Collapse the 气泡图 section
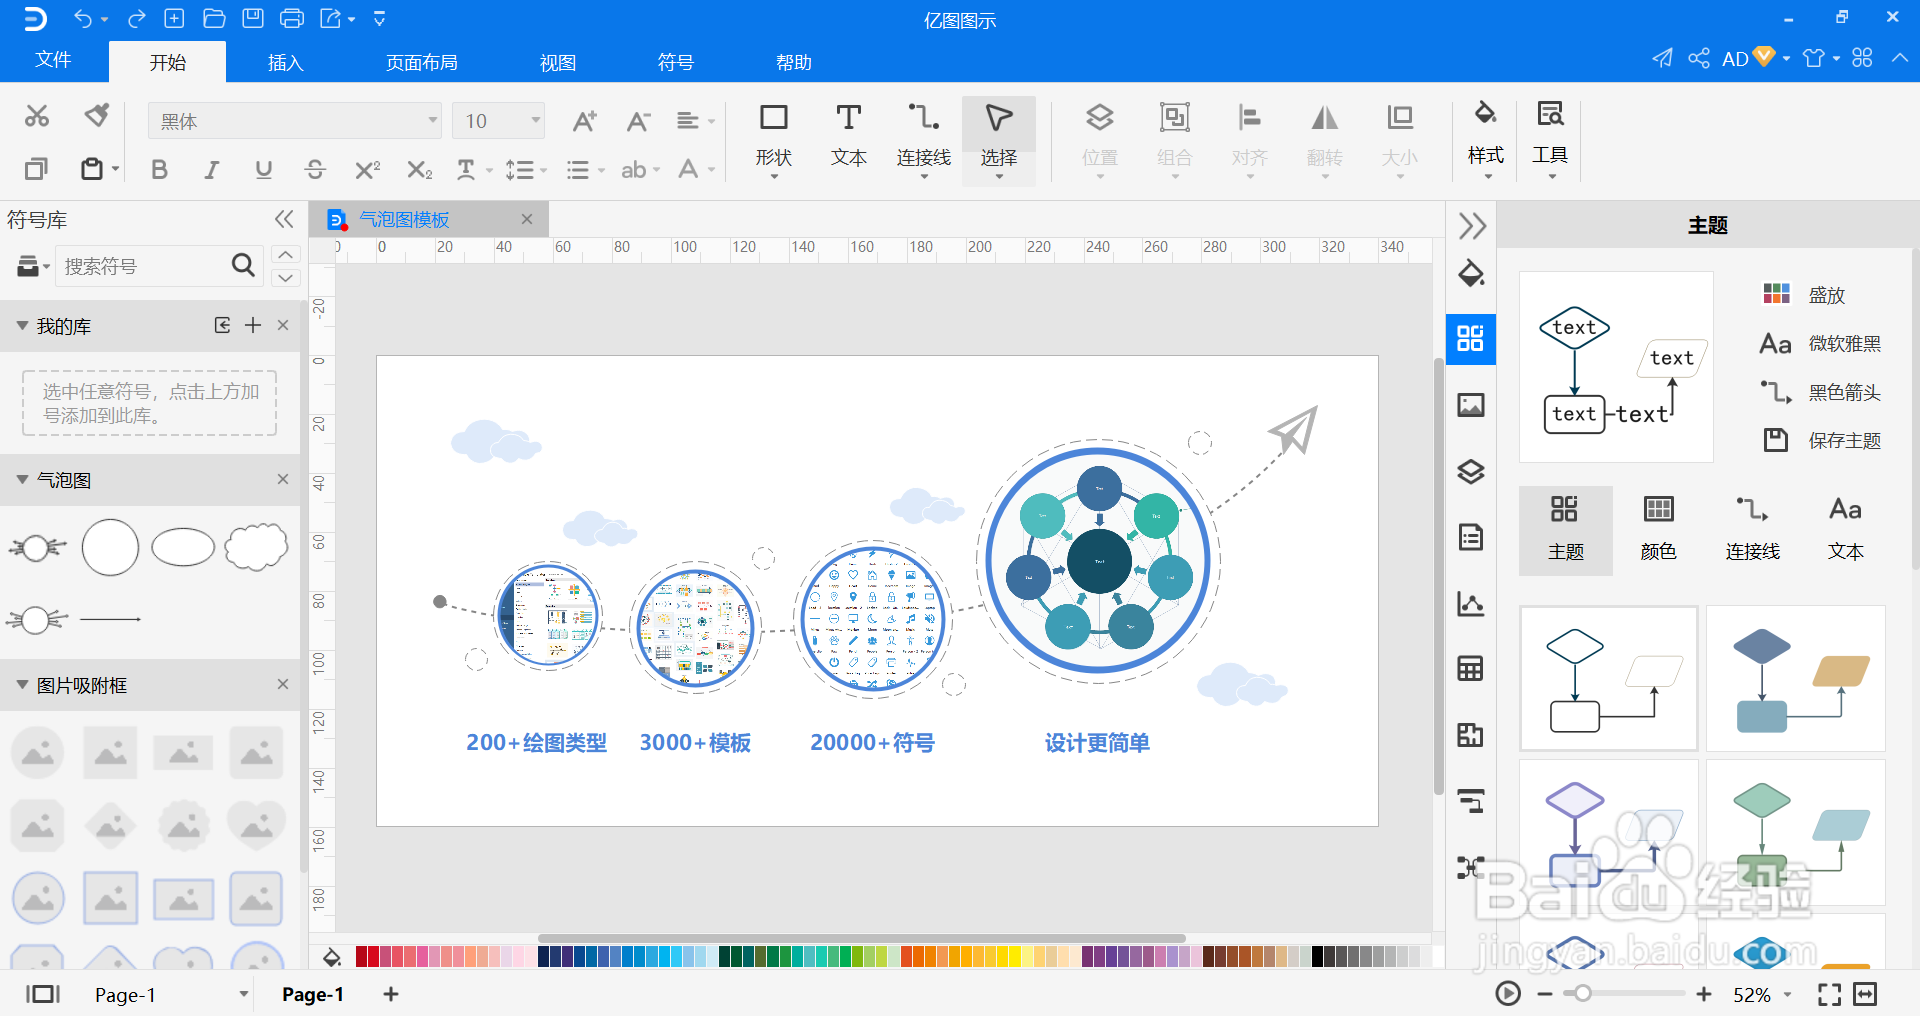The image size is (1920, 1016). 22,480
